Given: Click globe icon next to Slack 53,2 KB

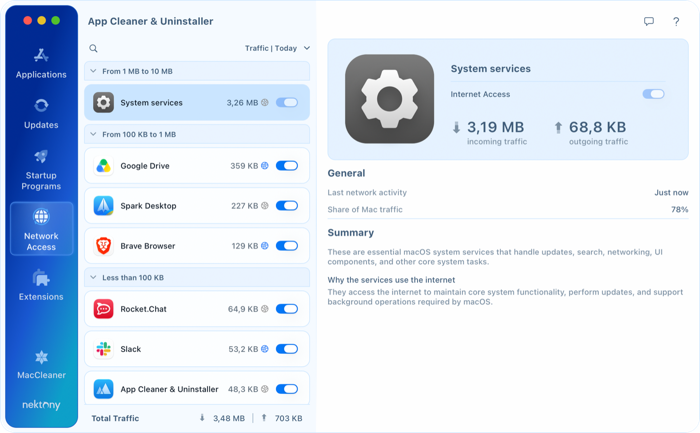Looking at the screenshot, I should click(265, 349).
